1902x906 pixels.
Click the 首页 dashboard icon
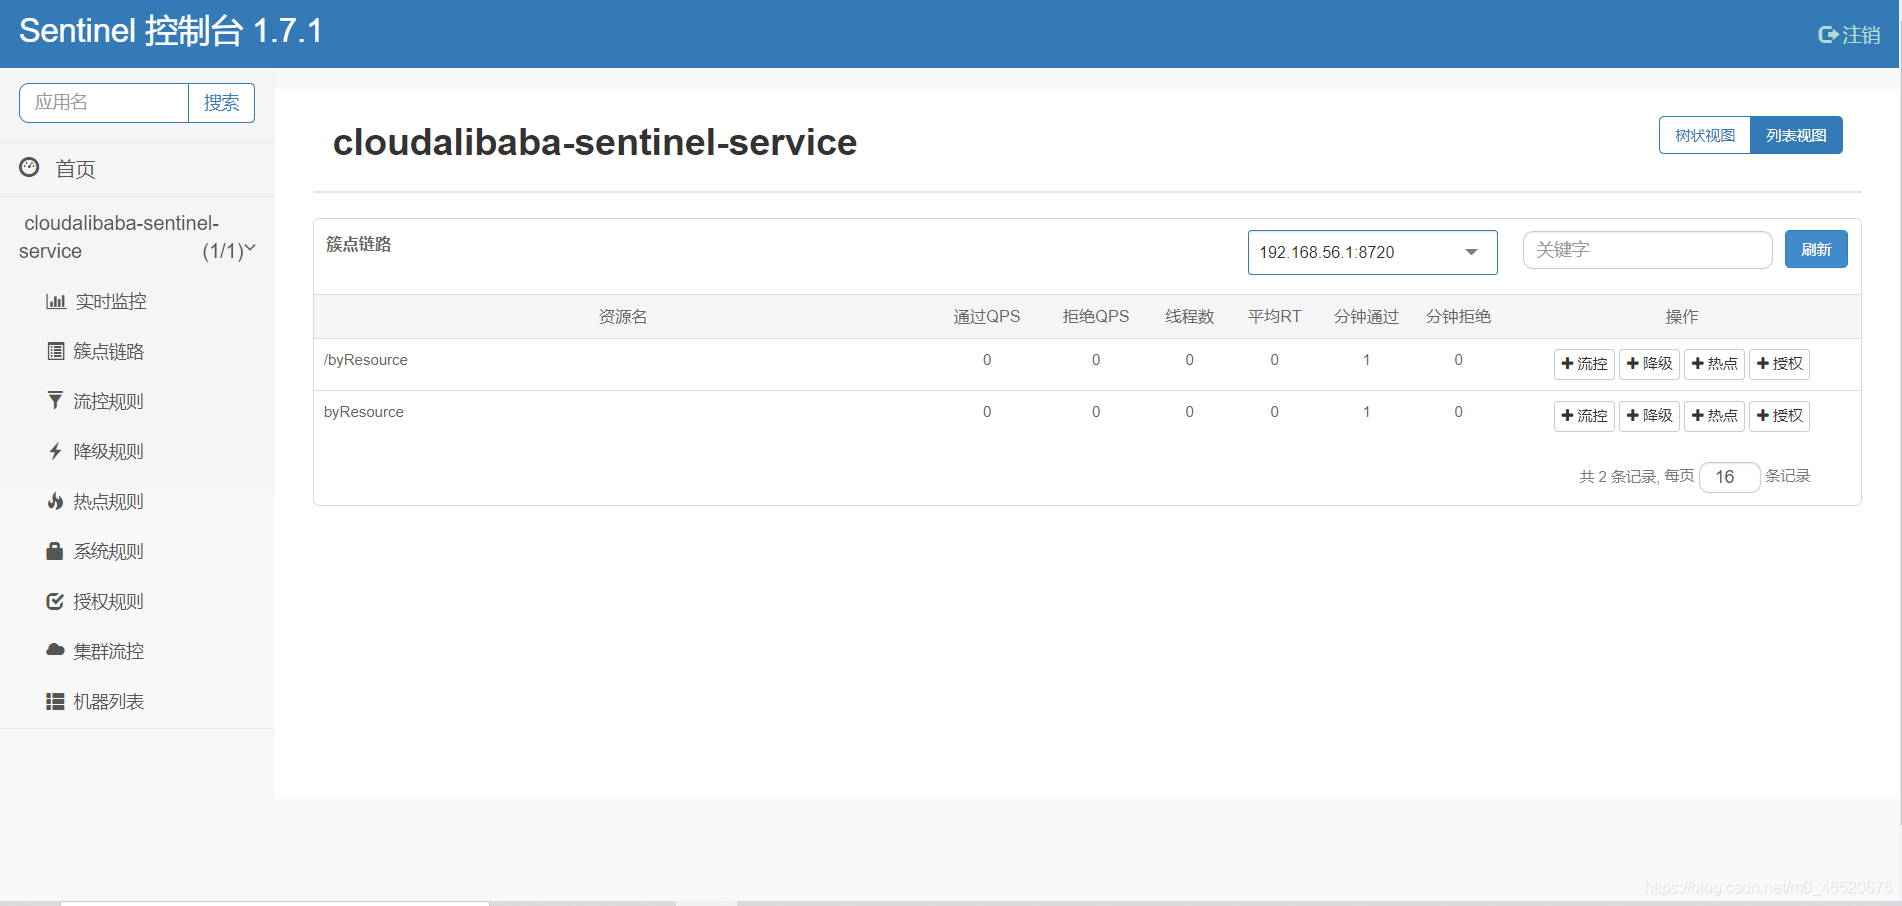coord(30,167)
